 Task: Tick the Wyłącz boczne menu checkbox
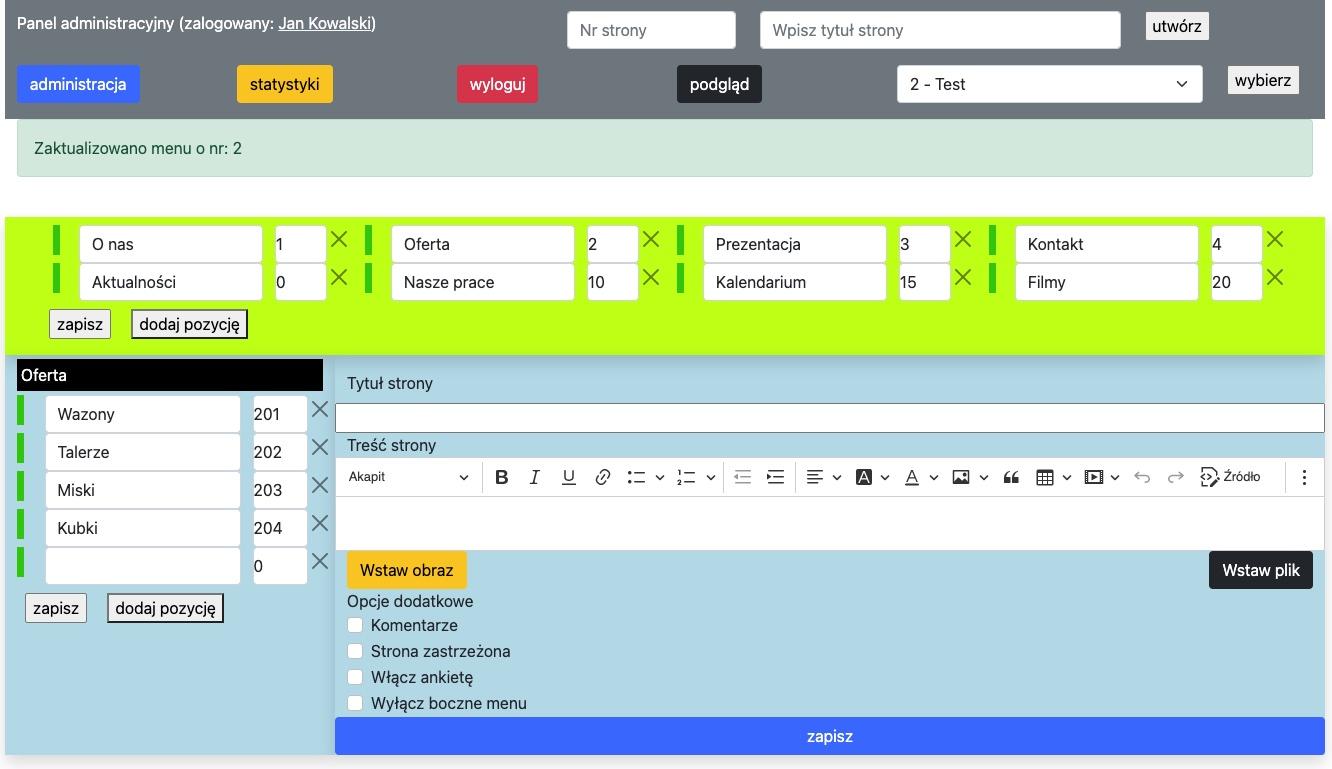[355, 703]
